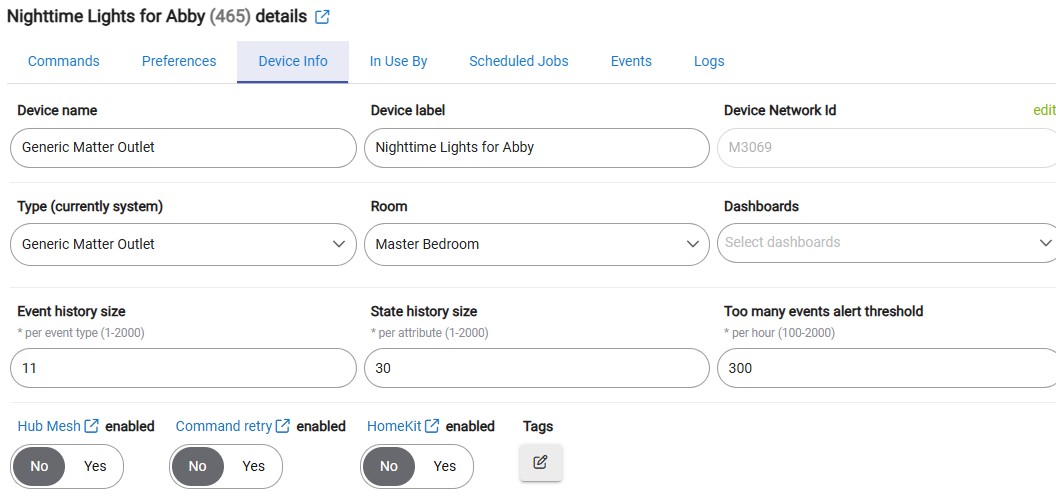Go to the Logs tab
The height and width of the screenshot is (497, 1056).
(709, 61)
